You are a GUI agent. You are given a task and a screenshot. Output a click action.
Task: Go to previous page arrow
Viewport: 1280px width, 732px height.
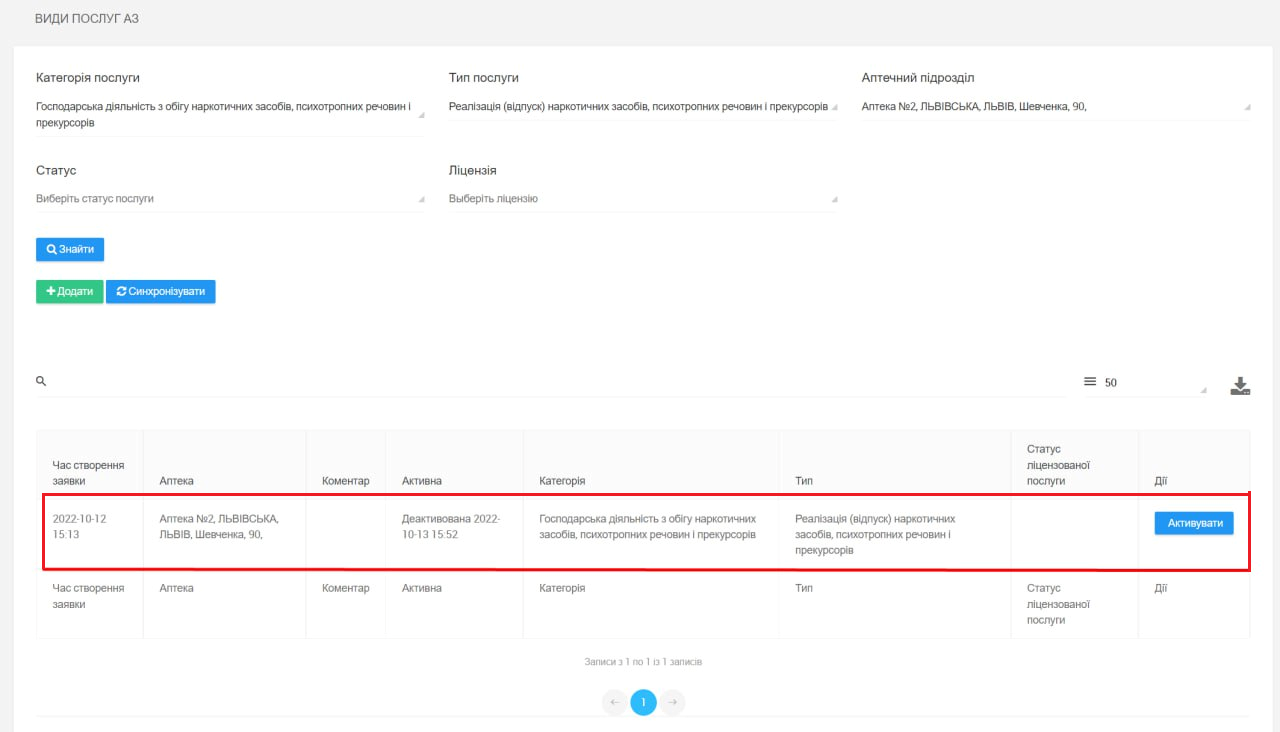(x=615, y=703)
